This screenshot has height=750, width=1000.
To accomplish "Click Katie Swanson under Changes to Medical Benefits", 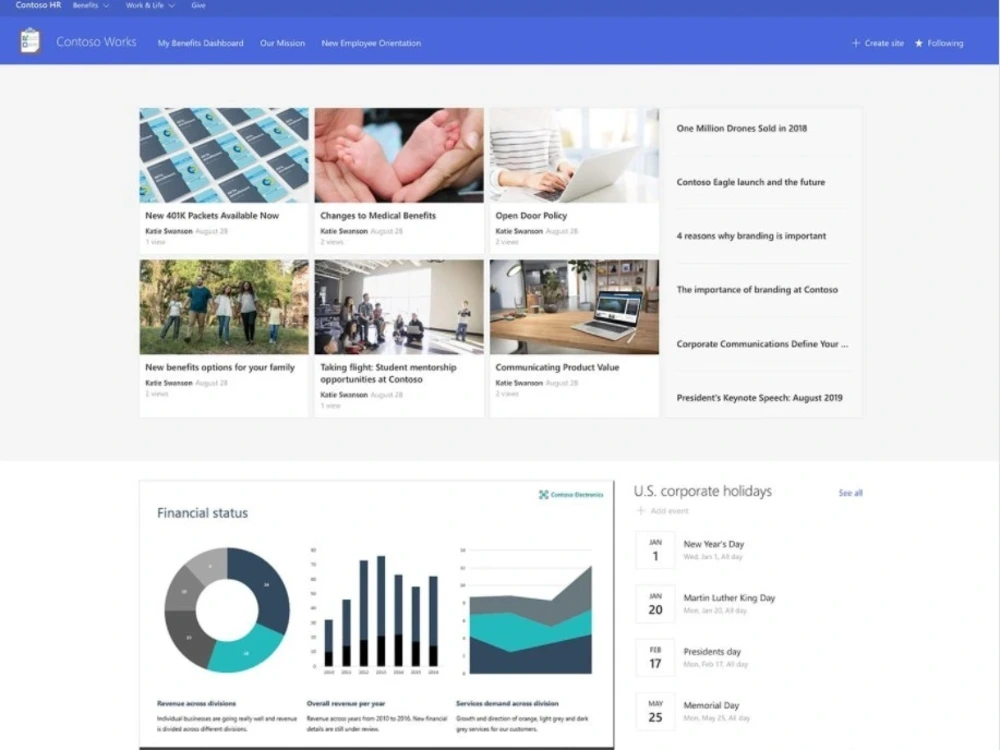I will pos(344,231).
